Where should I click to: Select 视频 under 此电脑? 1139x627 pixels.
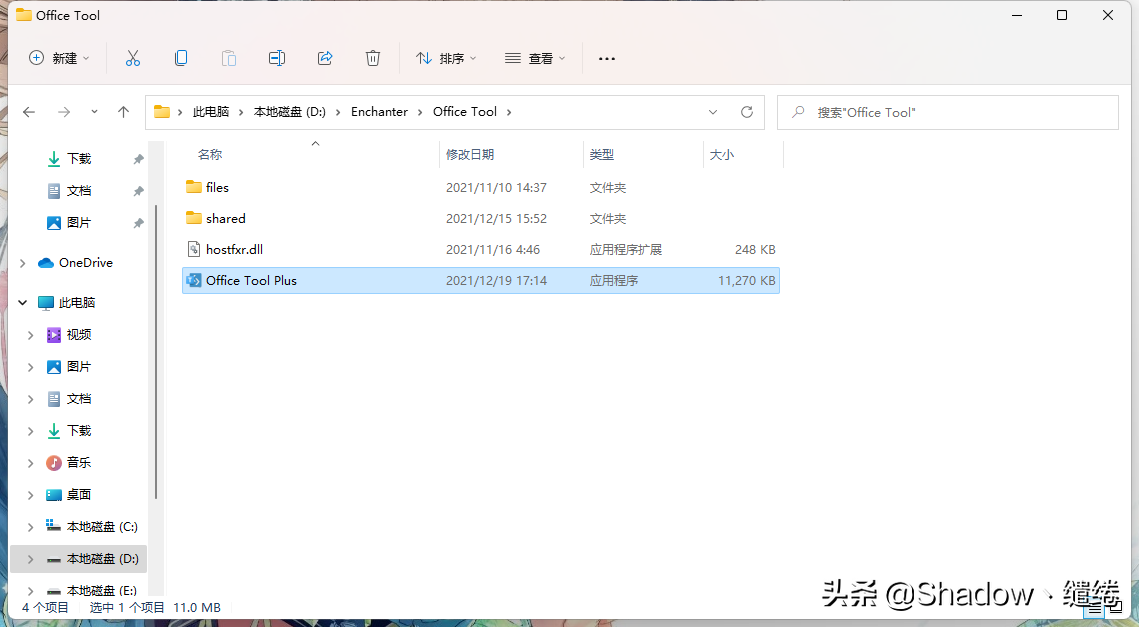point(79,334)
